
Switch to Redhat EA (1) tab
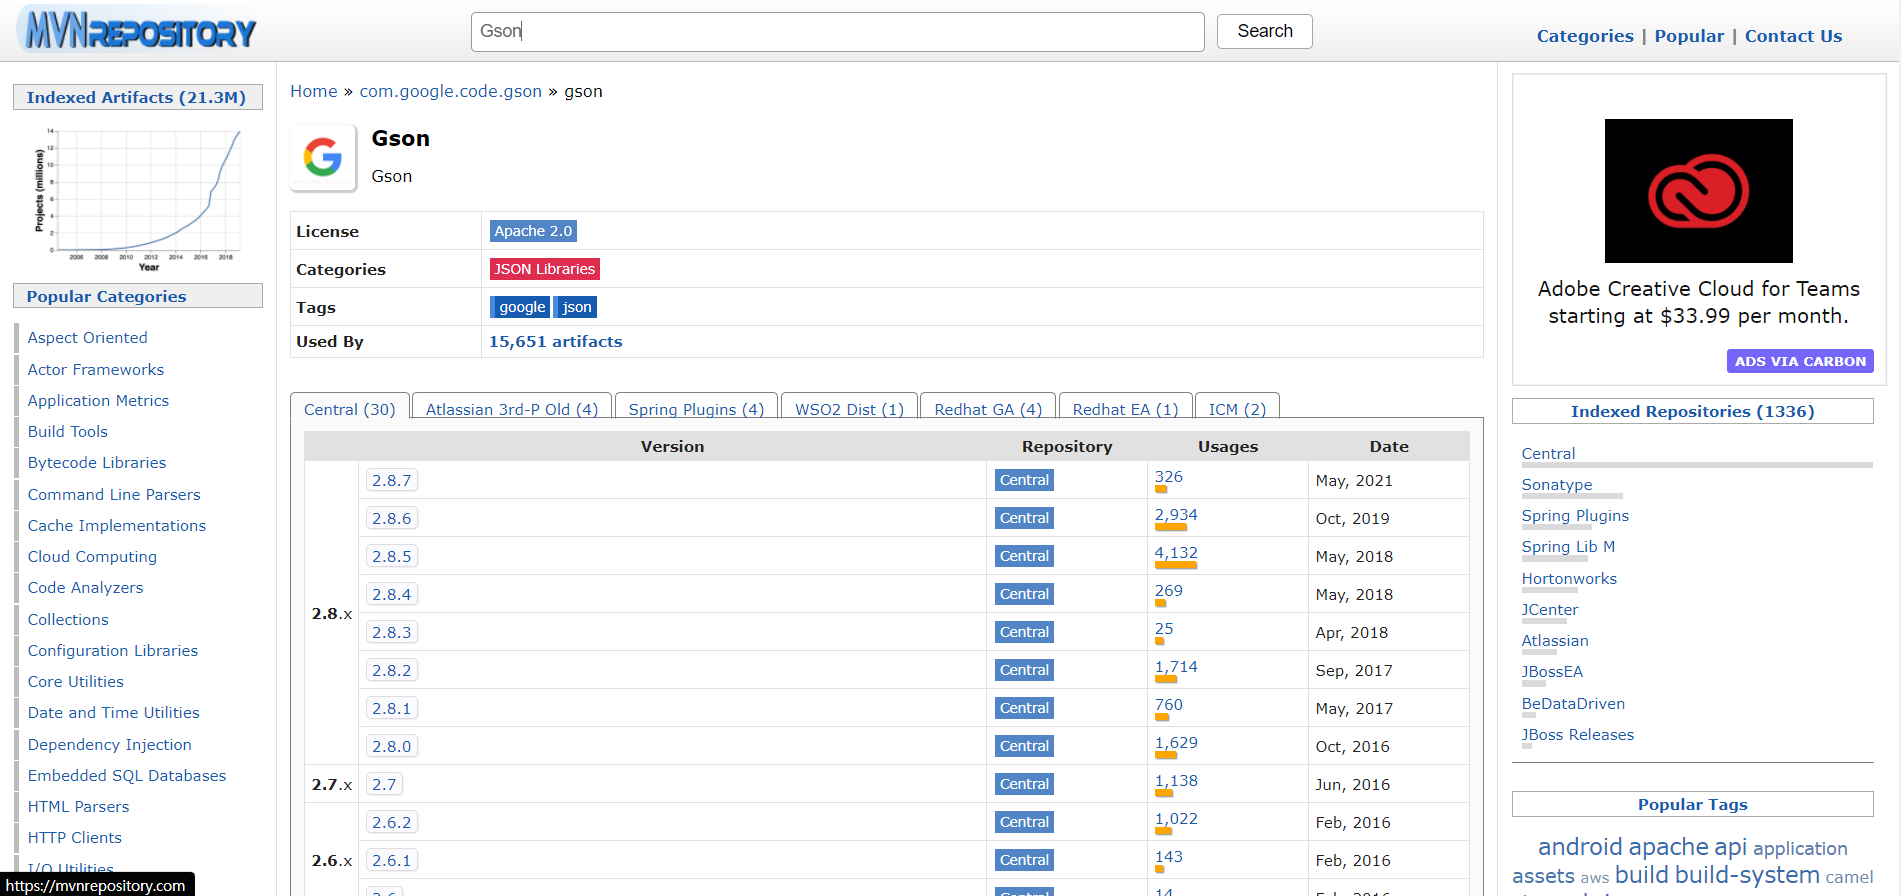(x=1125, y=409)
